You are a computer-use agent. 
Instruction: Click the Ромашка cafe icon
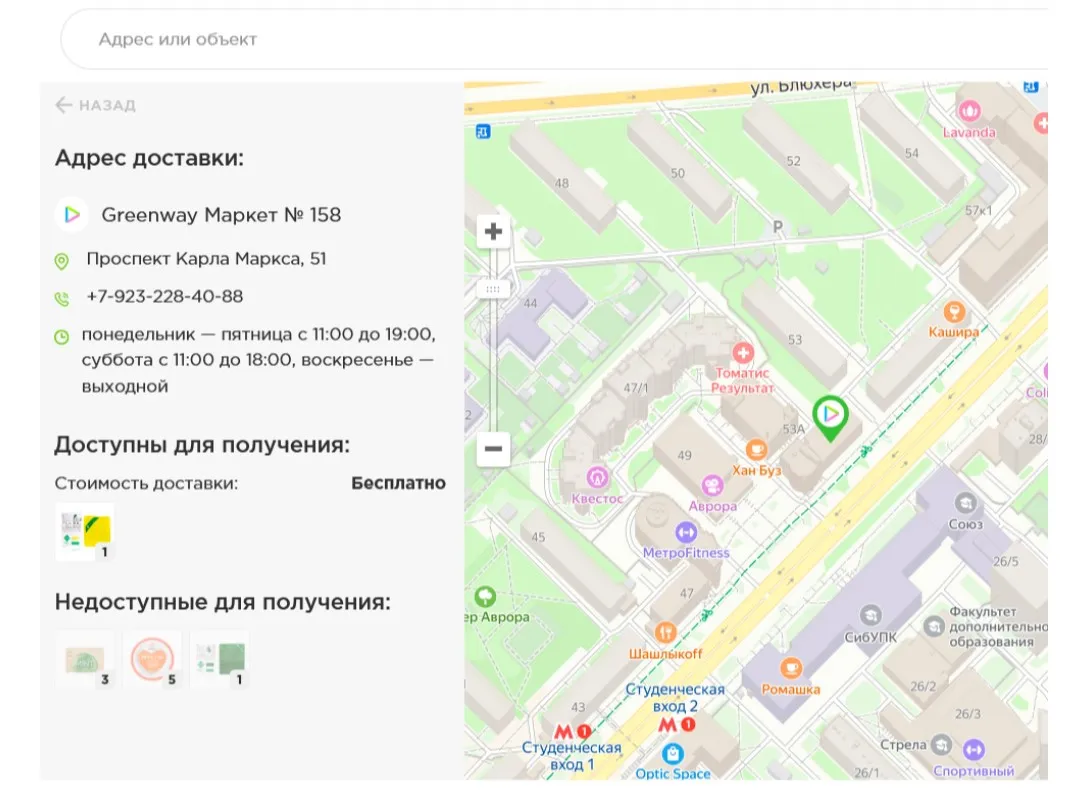tap(791, 668)
